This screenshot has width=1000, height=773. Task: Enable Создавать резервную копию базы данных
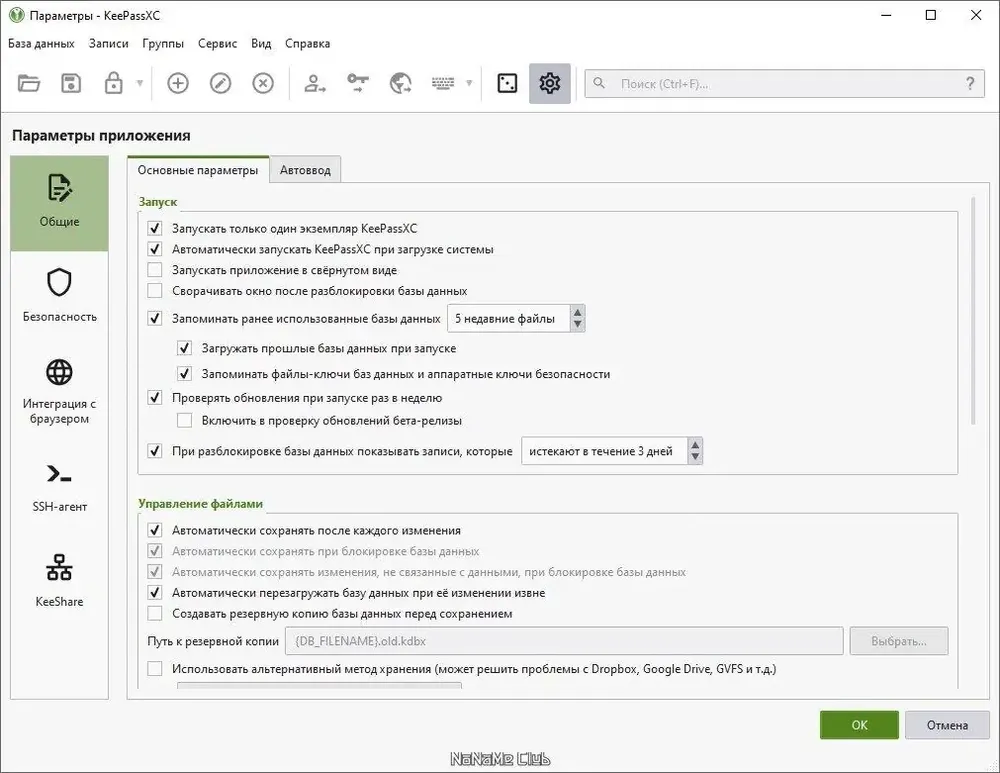tap(155, 614)
